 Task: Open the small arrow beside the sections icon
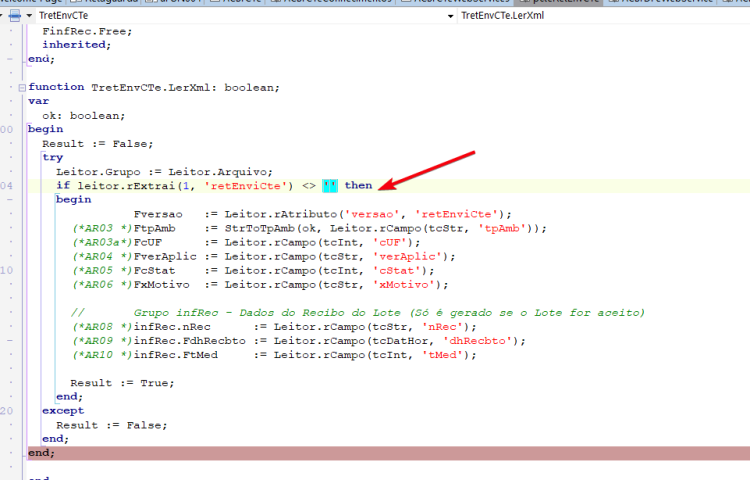point(29,16)
